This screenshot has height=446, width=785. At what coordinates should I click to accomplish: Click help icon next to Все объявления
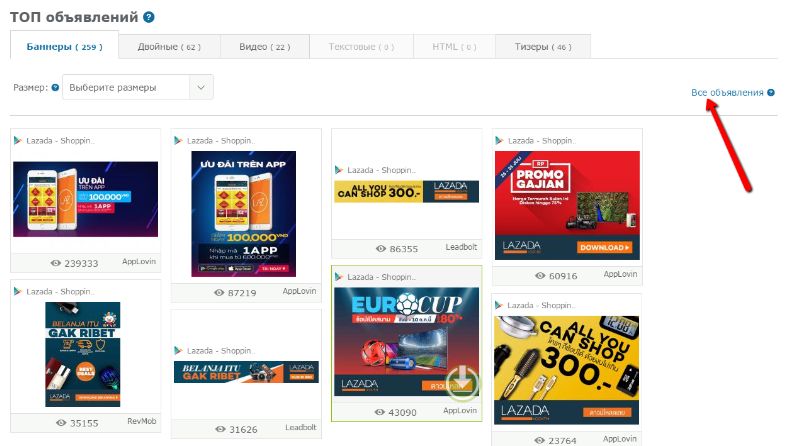(770, 92)
